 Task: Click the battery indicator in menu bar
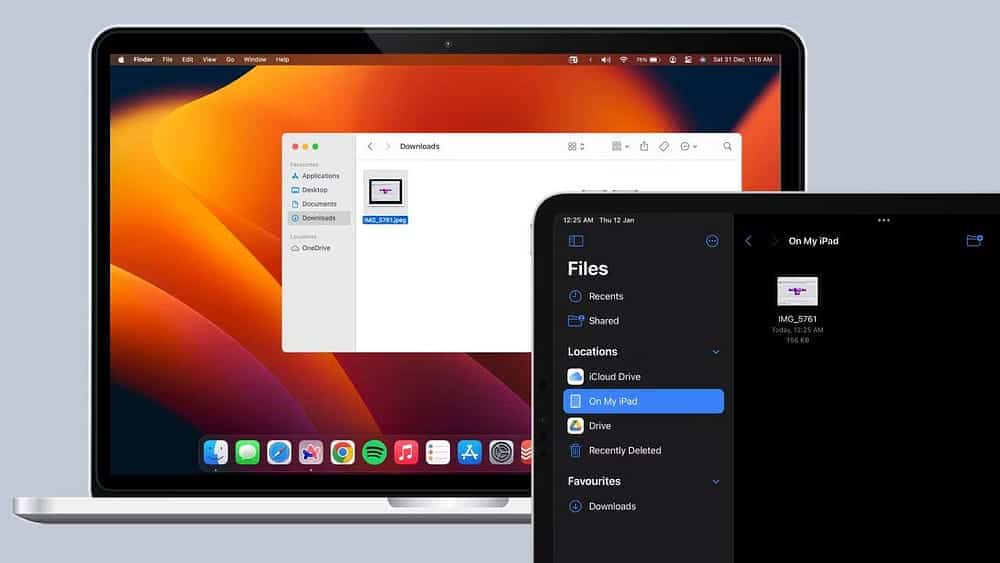click(648, 59)
